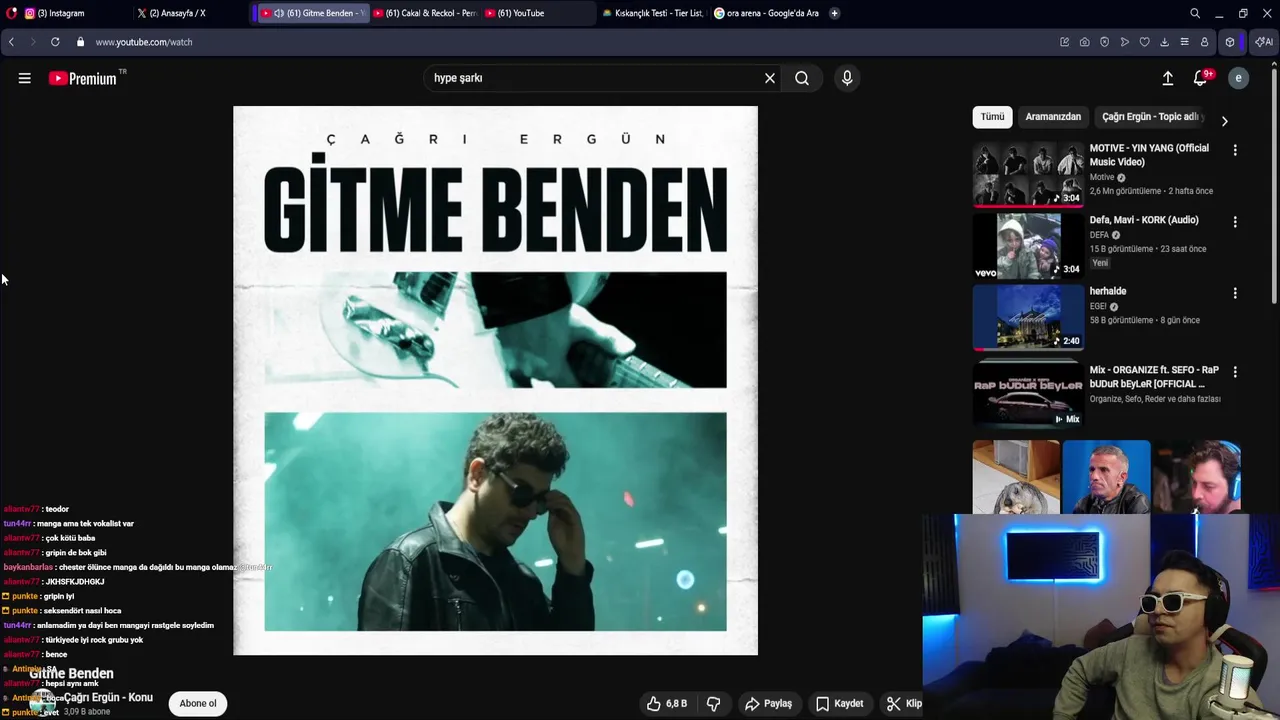Select the Çağrı Ergün - Topic chip
Image resolution: width=1280 pixels, height=720 pixels.
point(1150,117)
